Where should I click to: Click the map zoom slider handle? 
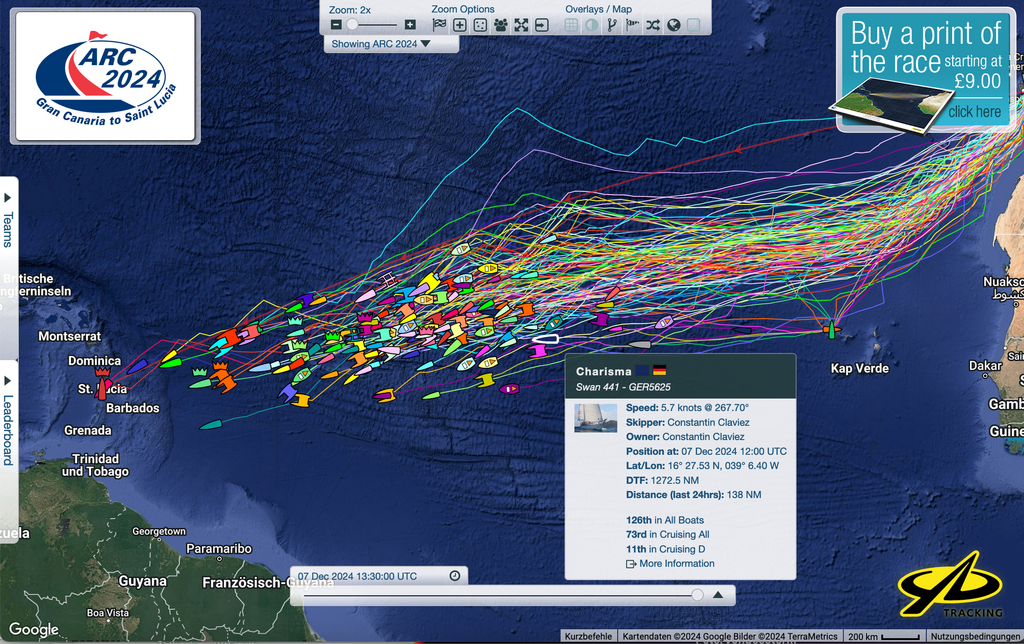[x=353, y=25]
